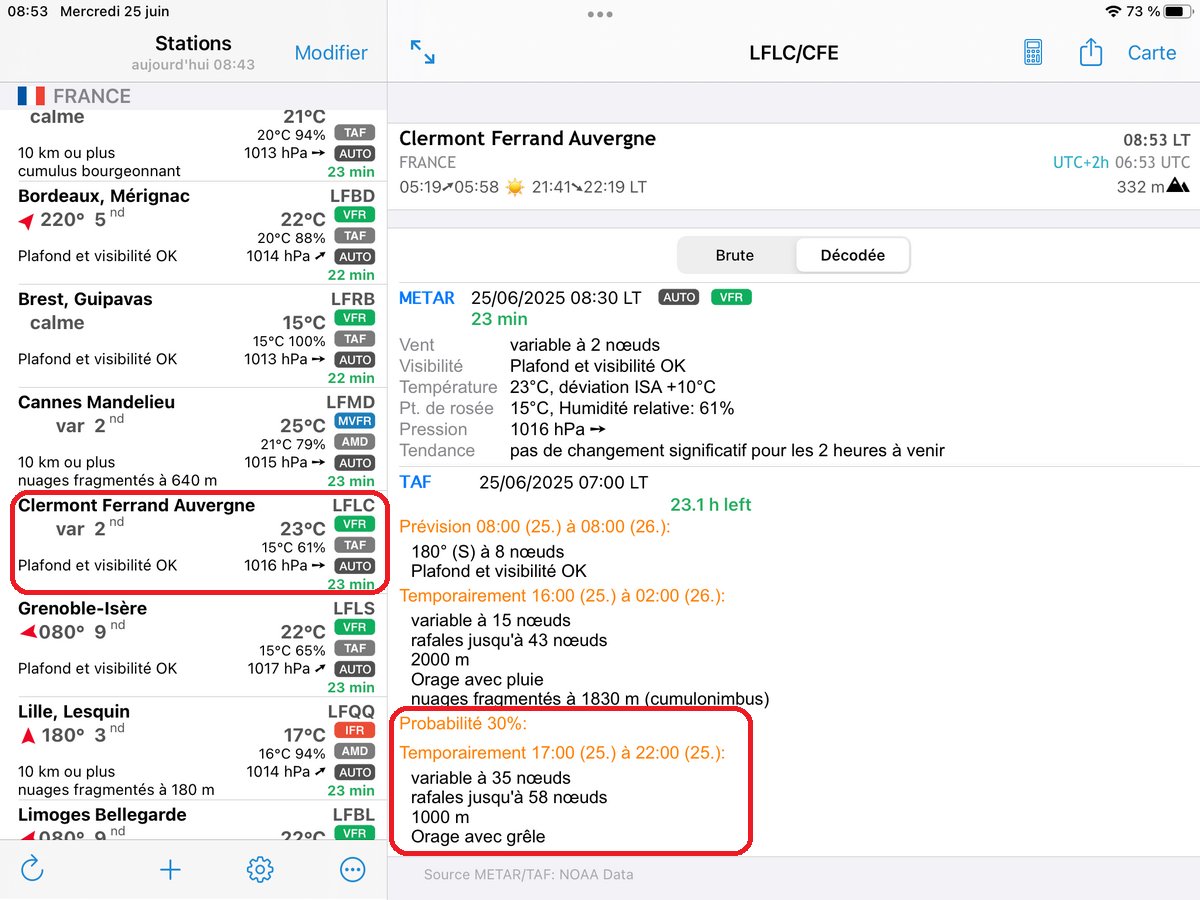The width and height of the screenshot is (1200, 900).
Task: Tap the AUTO badge for Brest
Action: (355, 360)
